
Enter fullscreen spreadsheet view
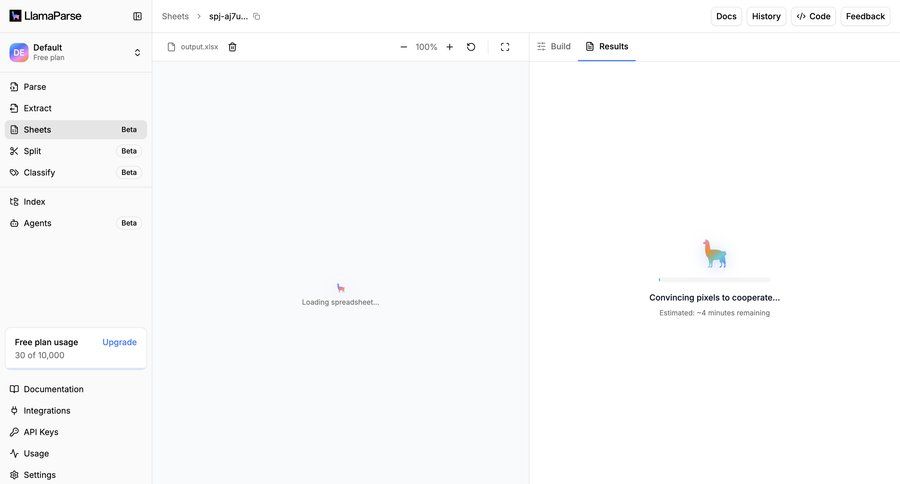pos(505,47)
